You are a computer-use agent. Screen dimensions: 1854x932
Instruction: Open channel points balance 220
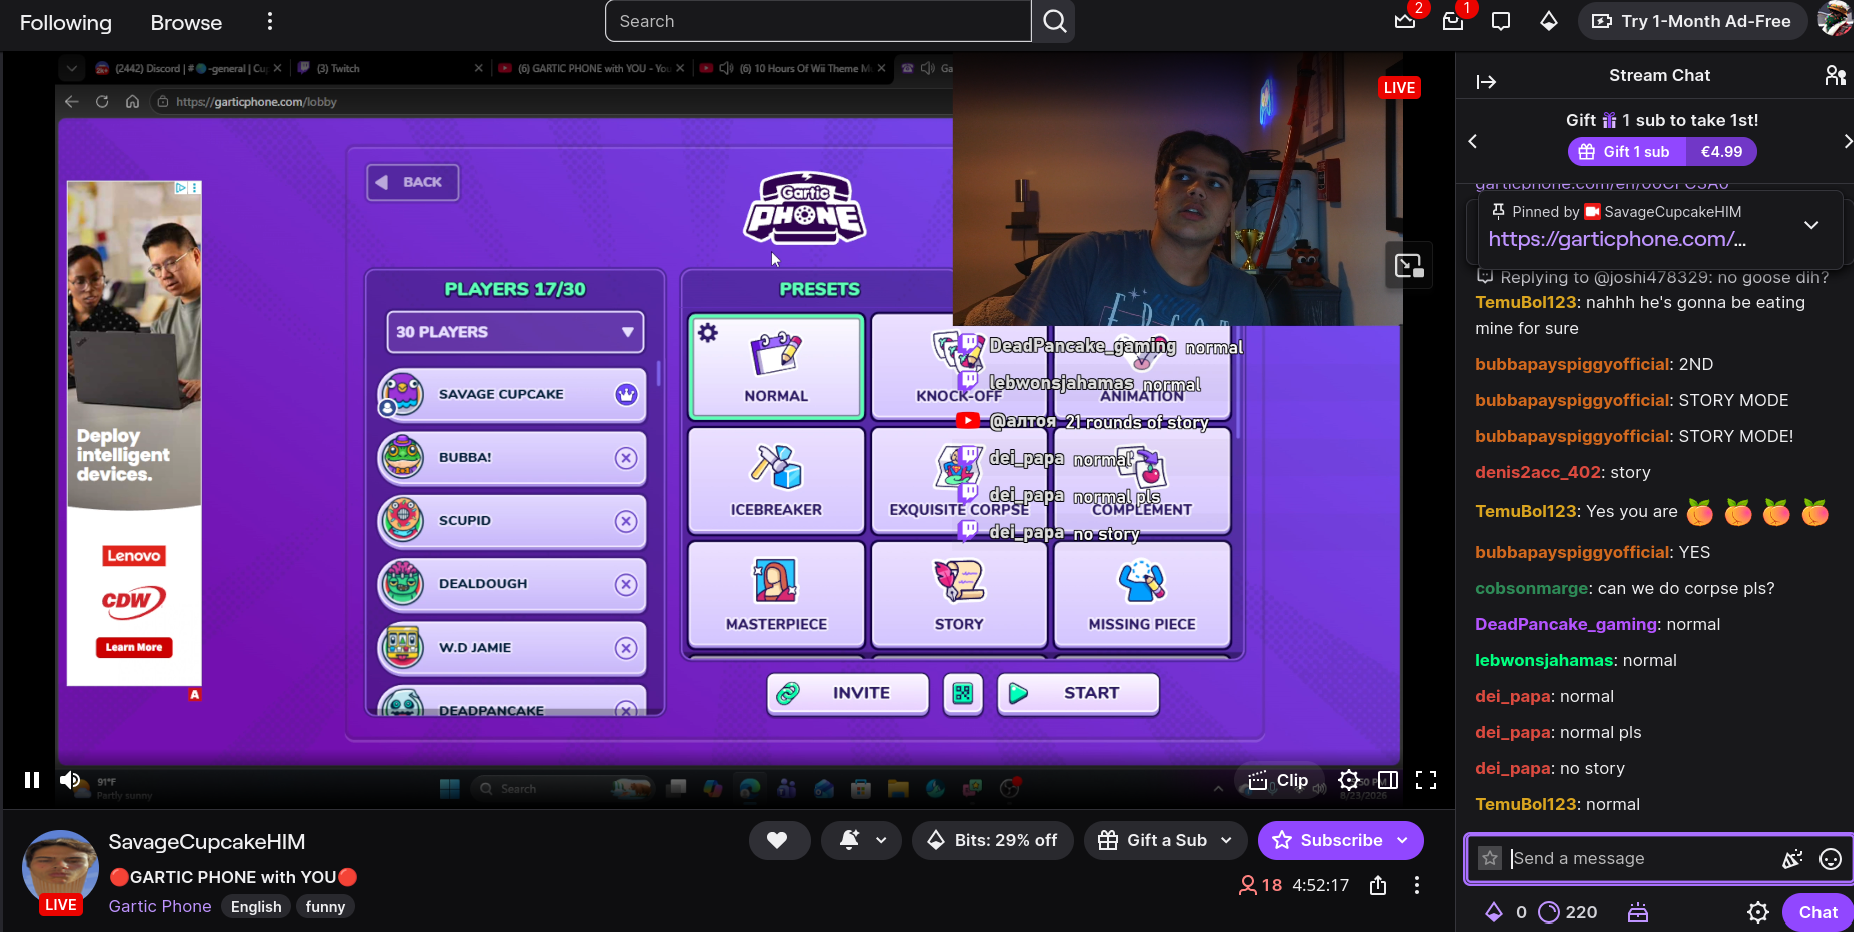(x=1568, y=912)
